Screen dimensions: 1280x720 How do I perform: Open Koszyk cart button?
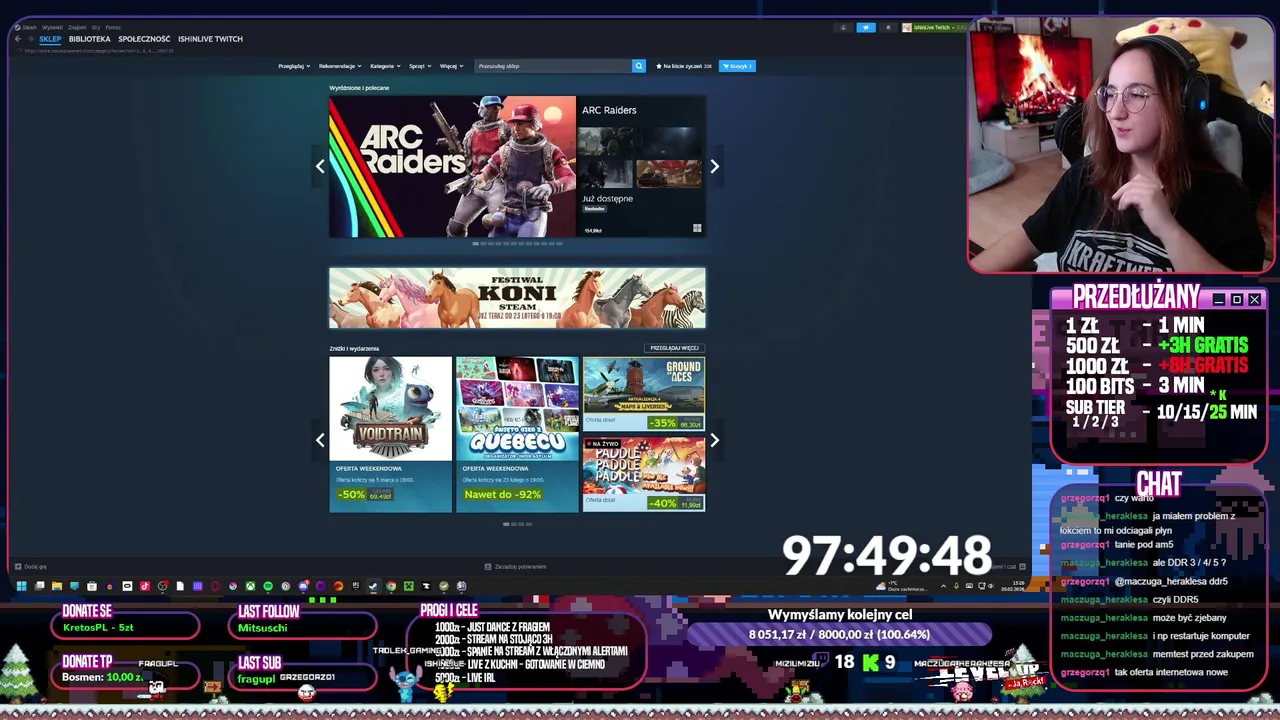(x=738, y=66)
